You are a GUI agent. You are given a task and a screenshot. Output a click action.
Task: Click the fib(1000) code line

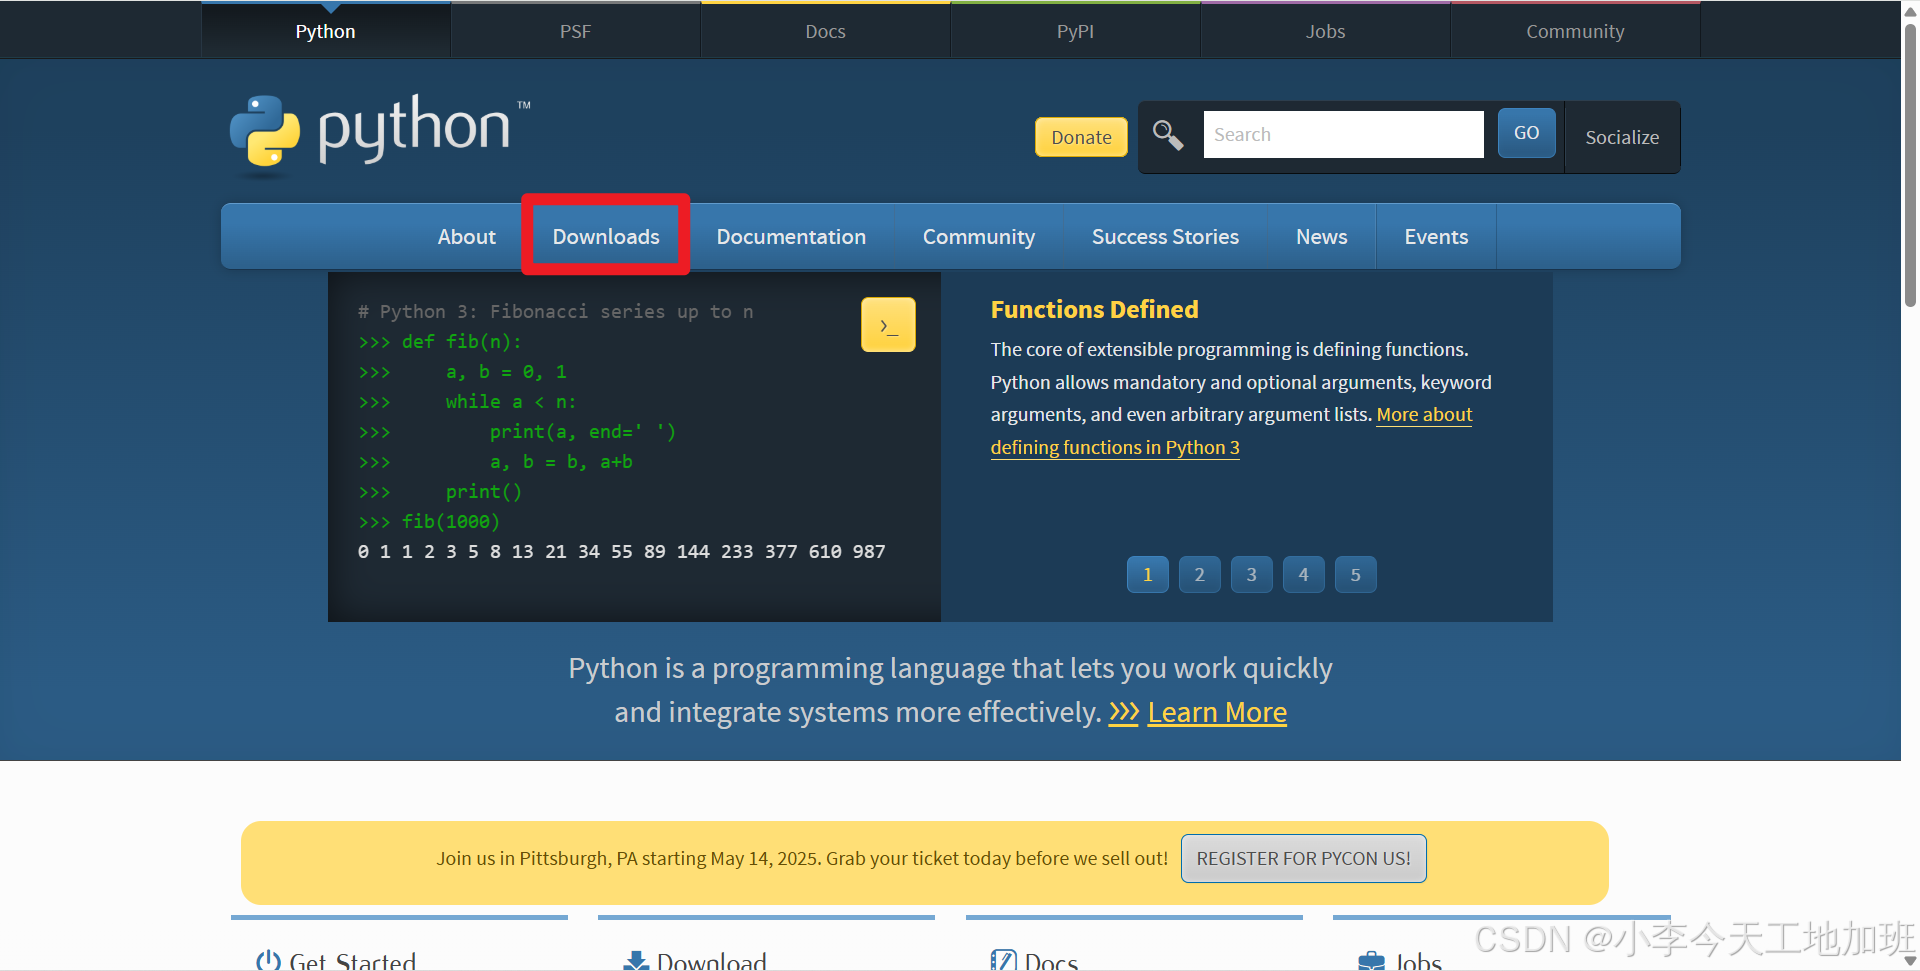(x=429, y=521)
